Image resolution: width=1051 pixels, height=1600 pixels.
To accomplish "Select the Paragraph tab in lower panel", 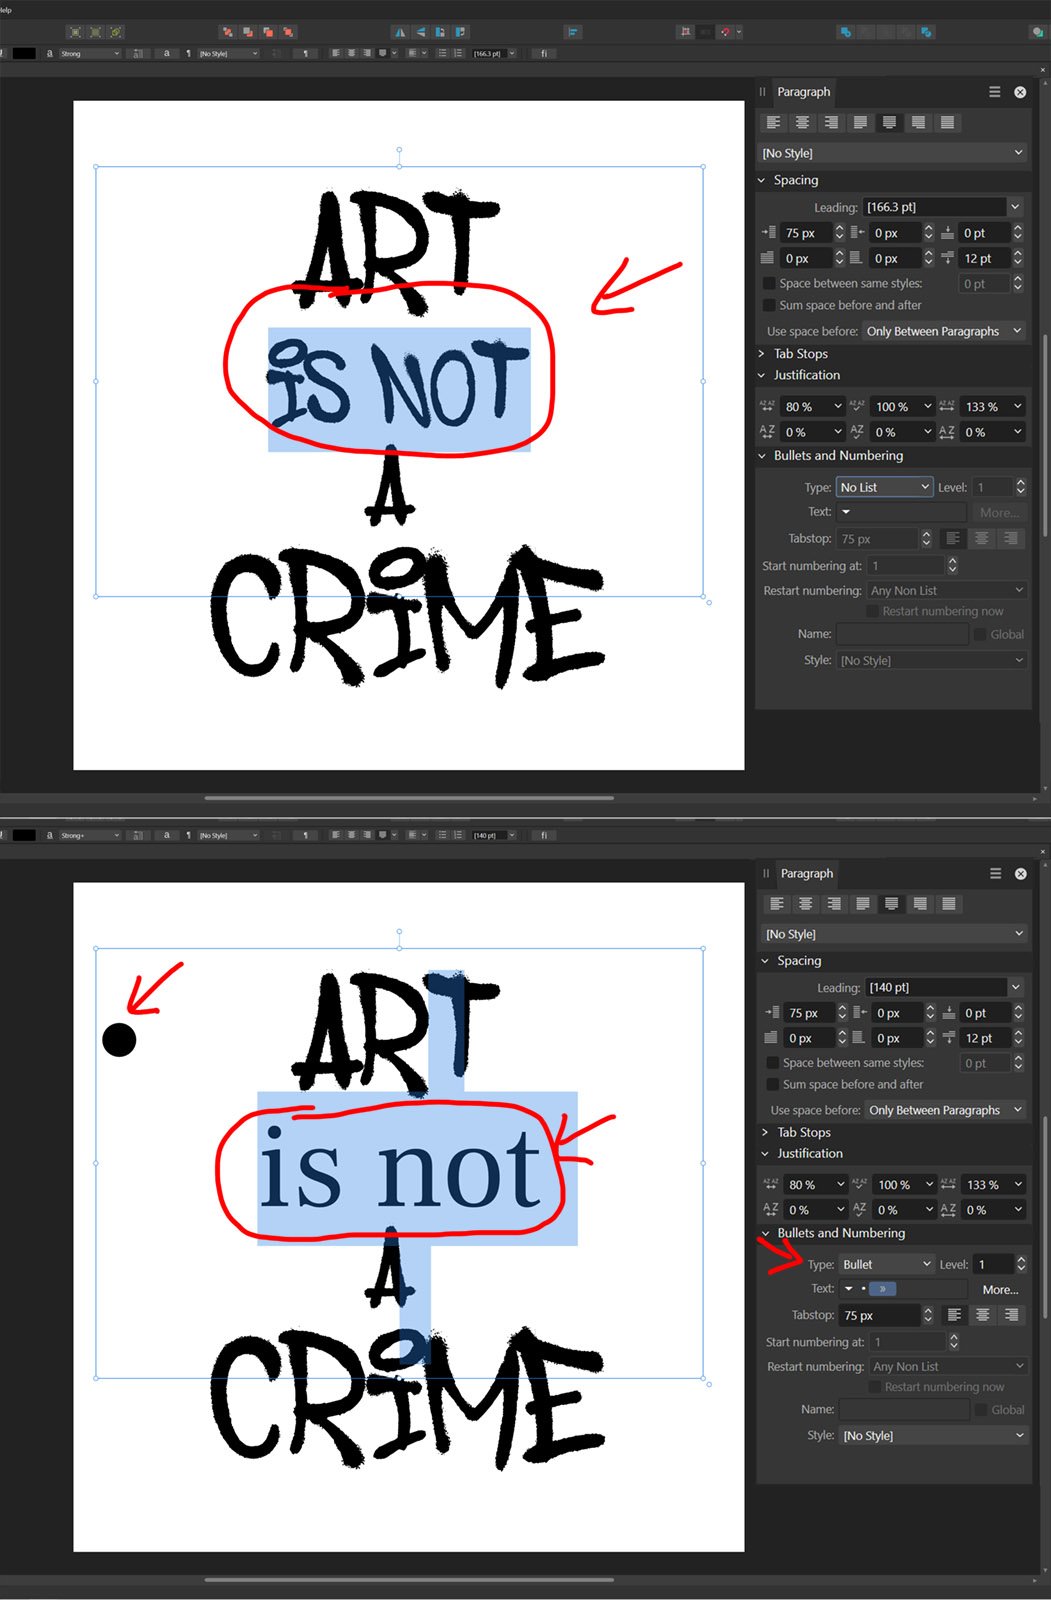I will pyautogui.click(x=807, y=873).
